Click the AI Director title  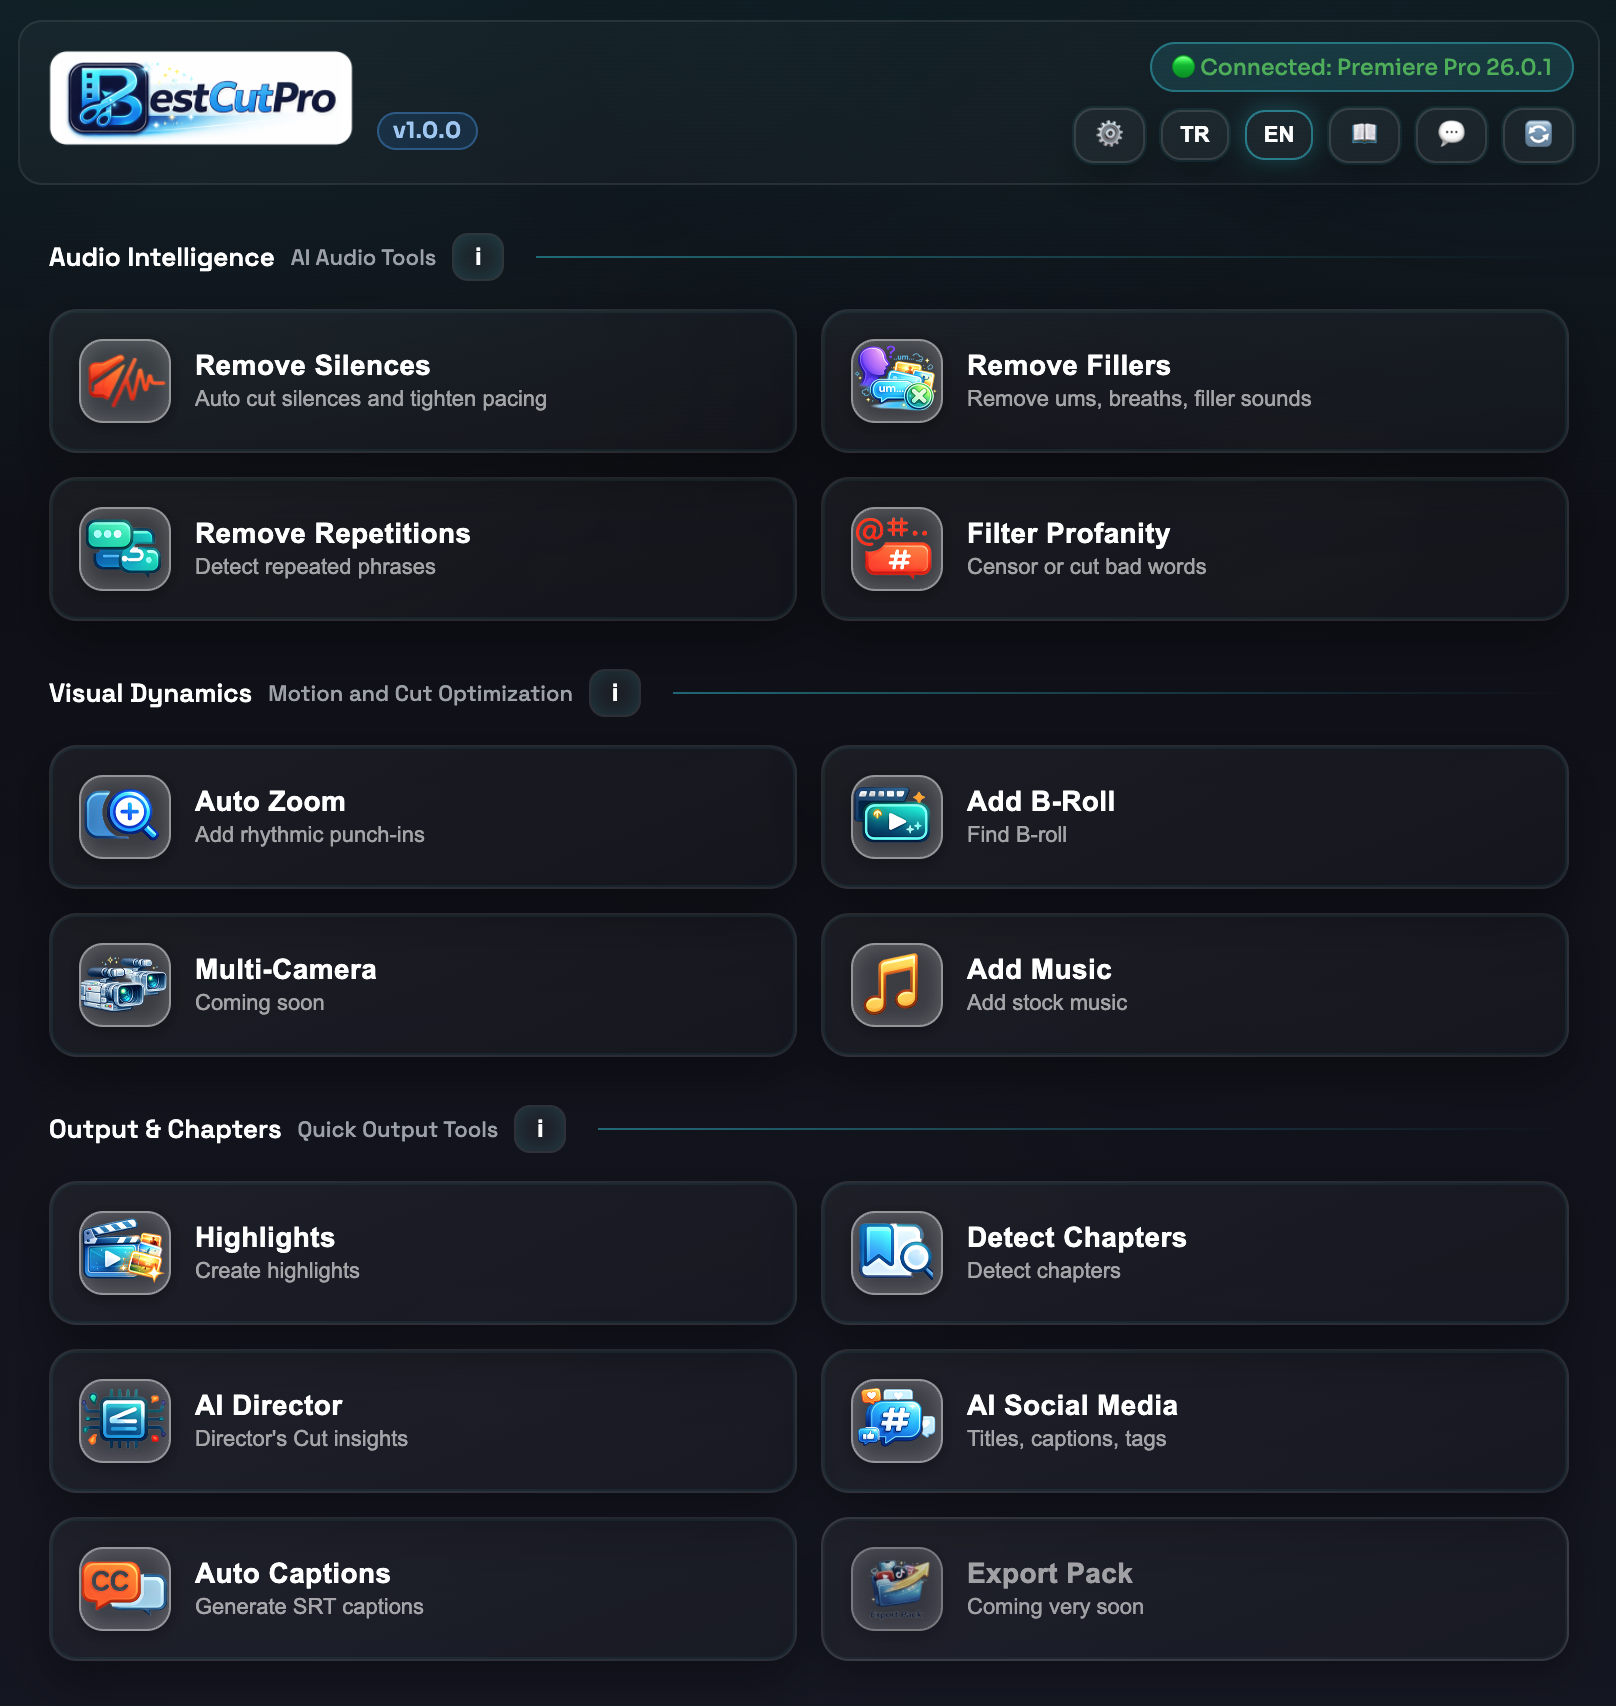point(268,1405)
